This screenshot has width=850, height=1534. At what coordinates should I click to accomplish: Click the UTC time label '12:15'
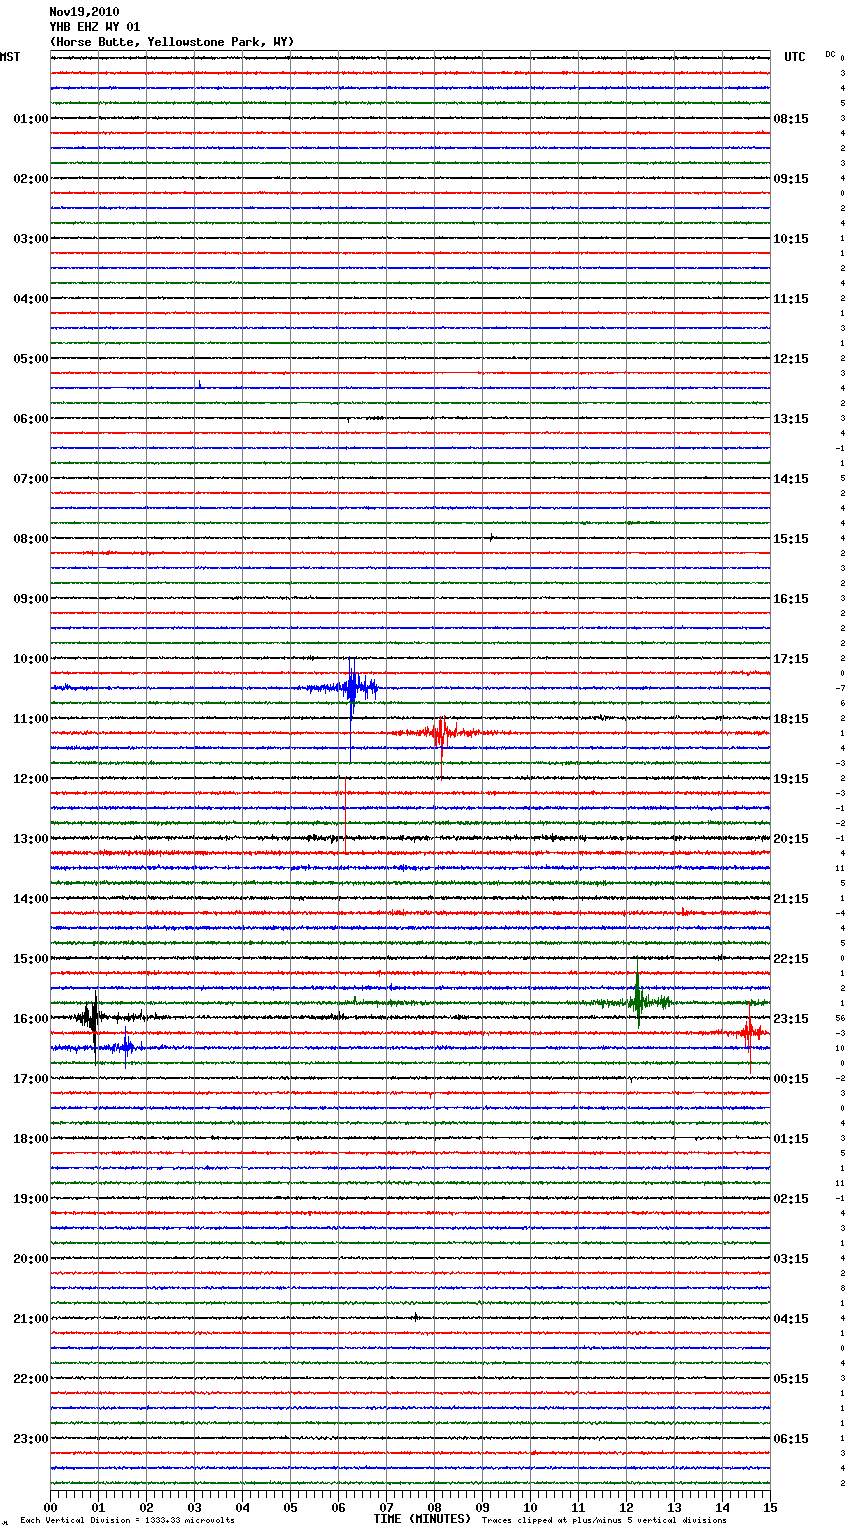pyautogui.click(x=791, y=359)
